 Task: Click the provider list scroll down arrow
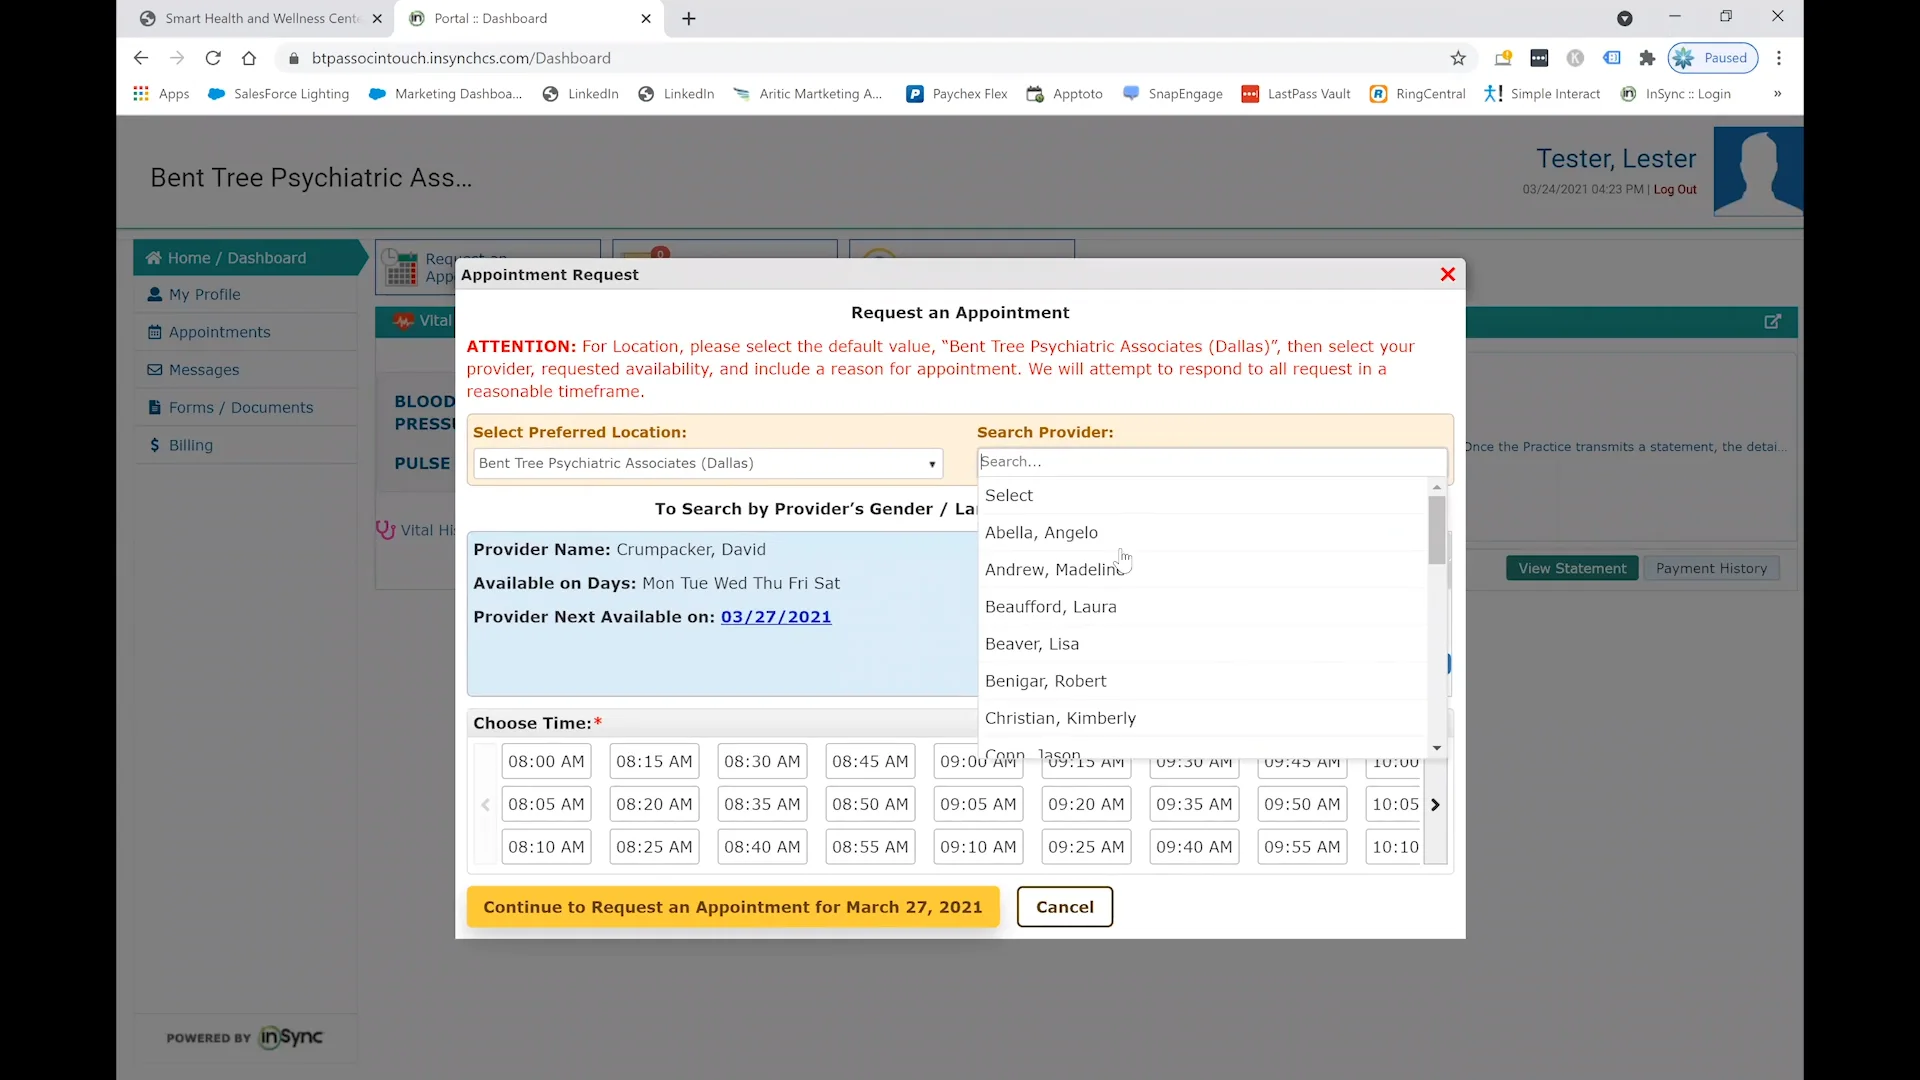pos(1437,748)
